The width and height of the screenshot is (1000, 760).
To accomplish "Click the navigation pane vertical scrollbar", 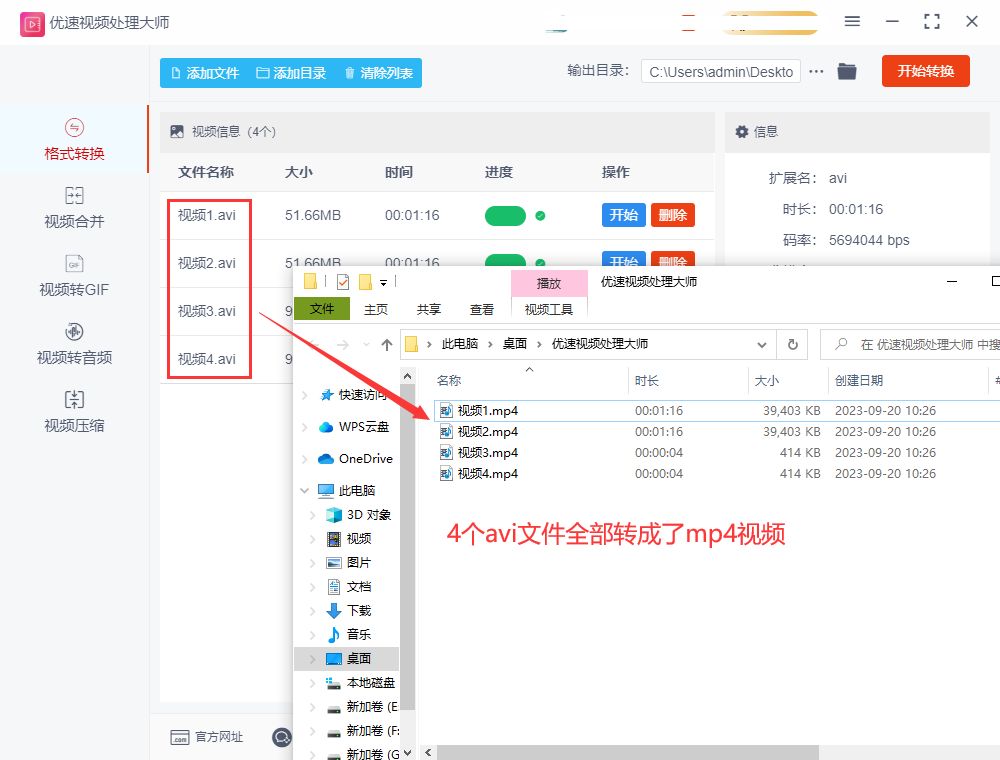I will click(408, 547).
